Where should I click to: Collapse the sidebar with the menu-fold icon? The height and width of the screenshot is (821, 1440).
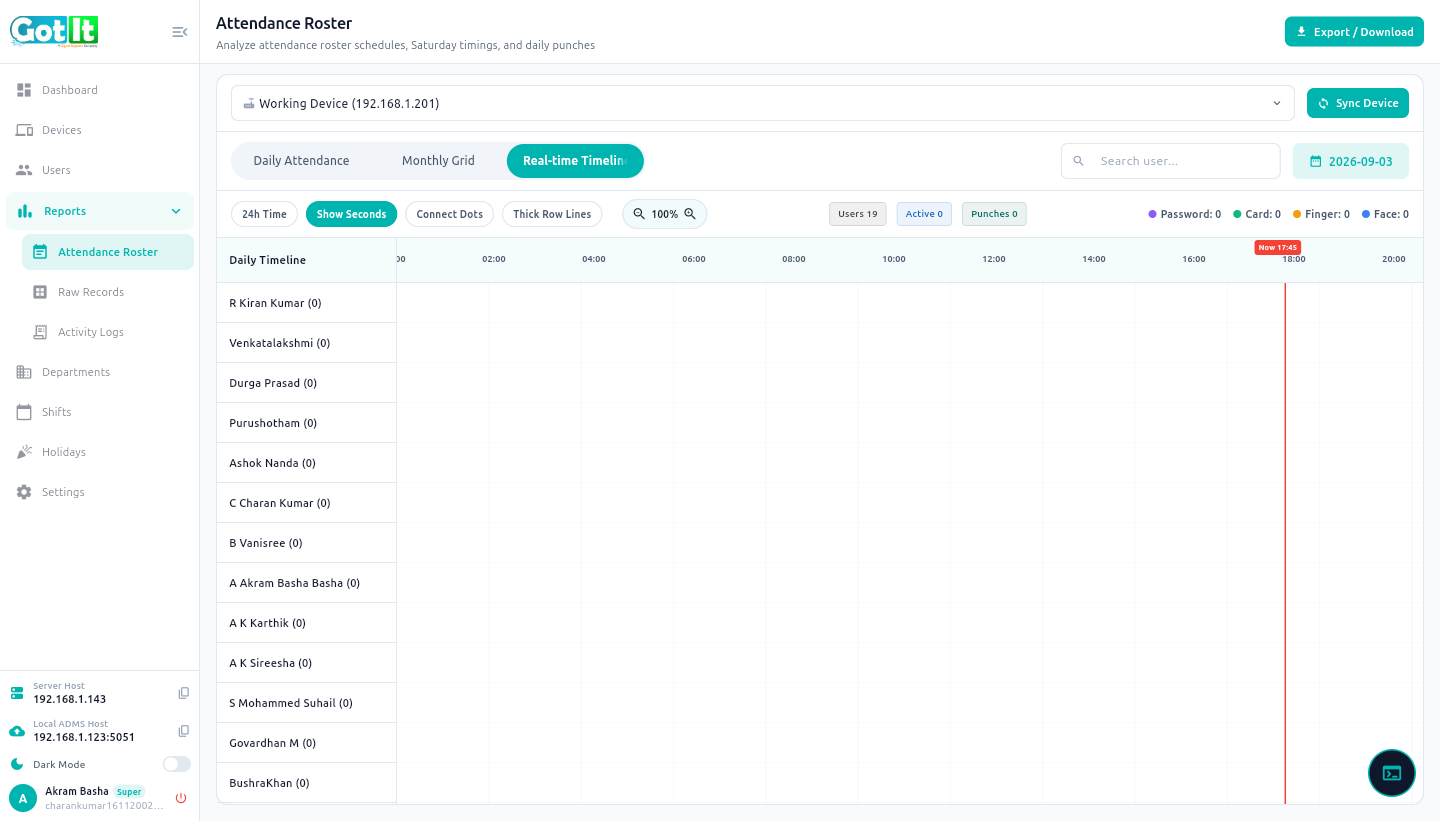click(180, 32)
